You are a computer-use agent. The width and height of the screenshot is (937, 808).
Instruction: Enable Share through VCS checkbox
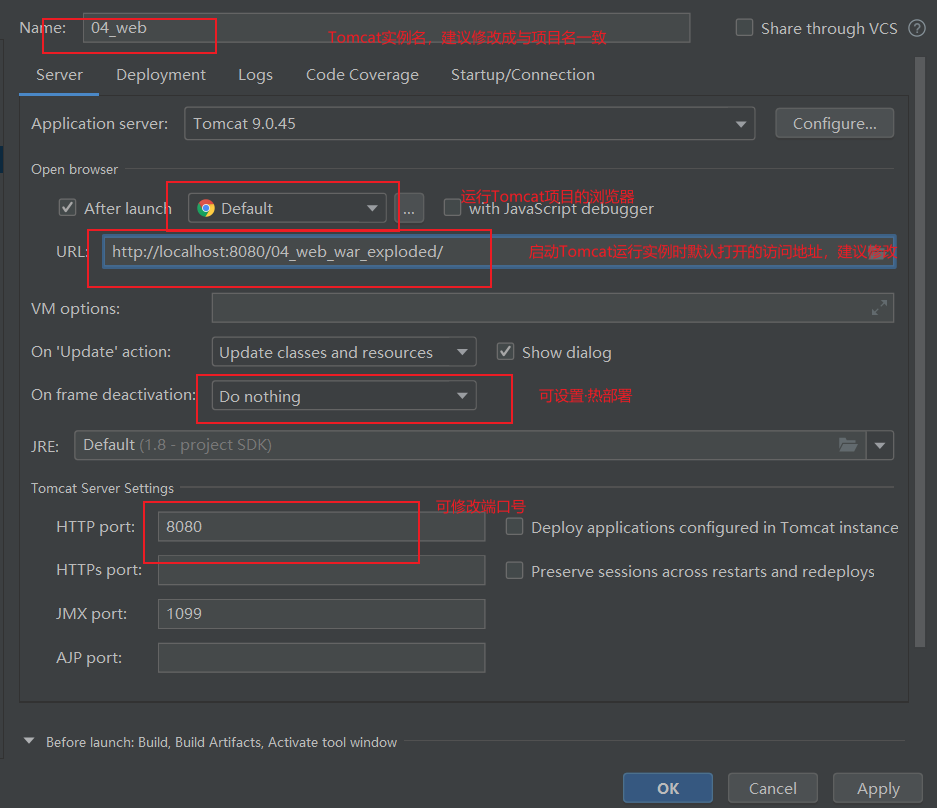(744, 27)
